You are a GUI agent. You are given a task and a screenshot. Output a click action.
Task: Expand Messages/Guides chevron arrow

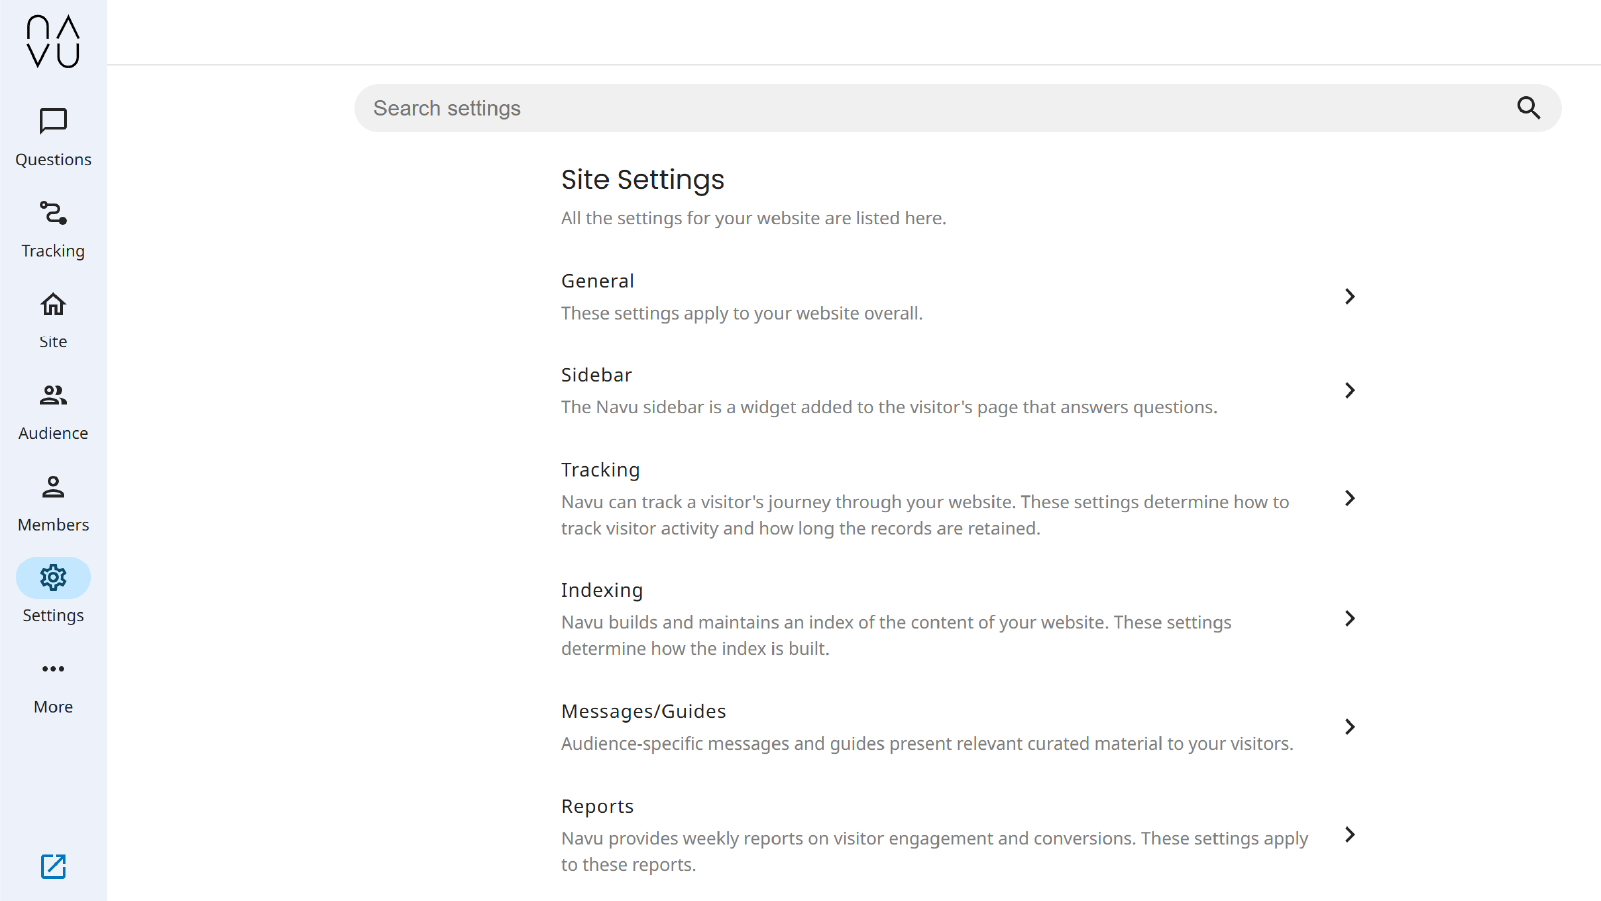(1350, 727)
